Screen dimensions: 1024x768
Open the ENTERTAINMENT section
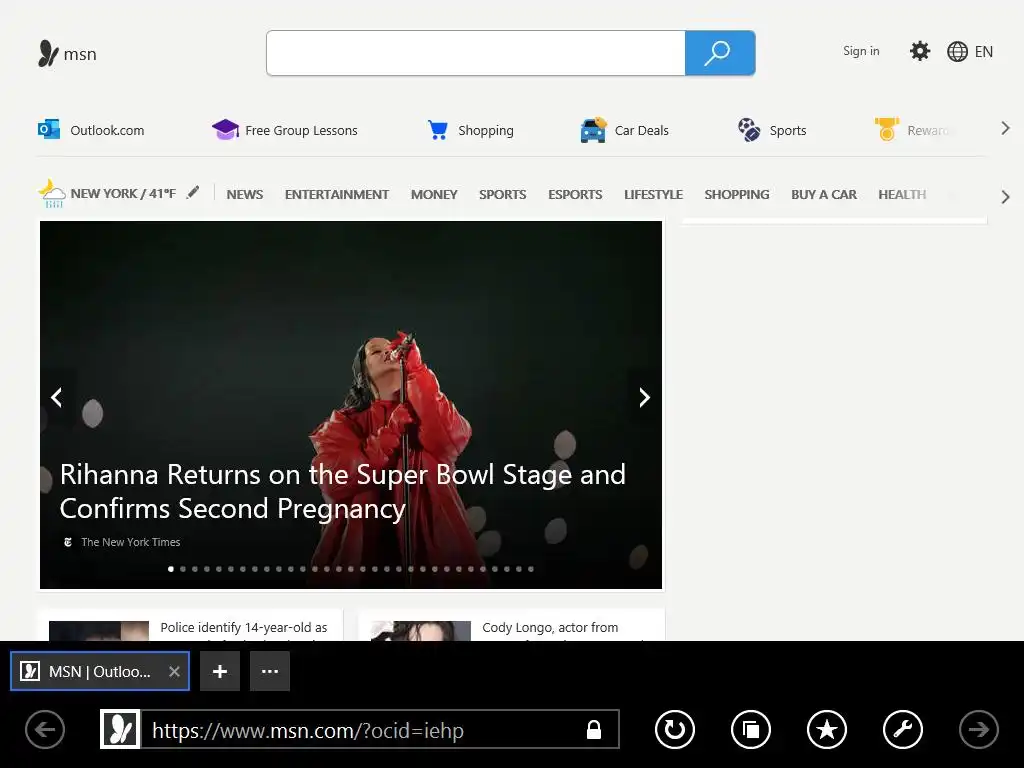(337, 195)
